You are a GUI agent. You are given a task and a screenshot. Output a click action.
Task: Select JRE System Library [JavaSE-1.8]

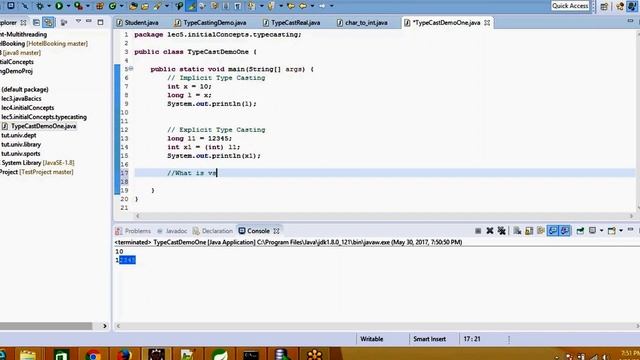(x=38, y=163)
